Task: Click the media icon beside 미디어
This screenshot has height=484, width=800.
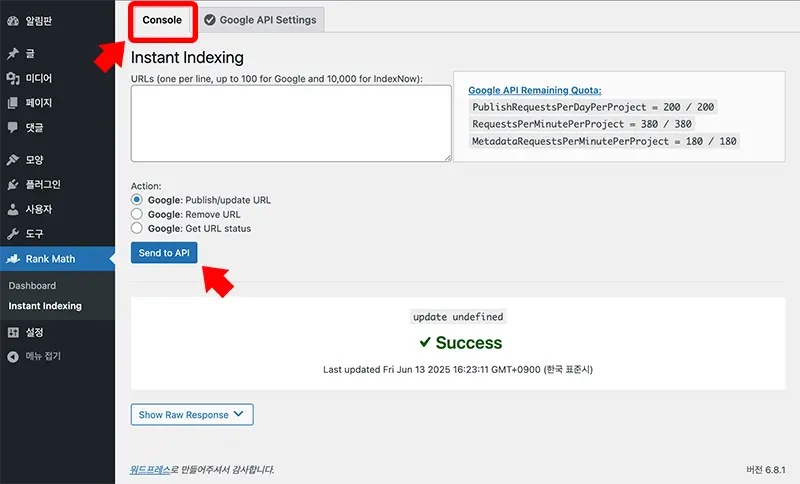Action: [x=13, y=78]
